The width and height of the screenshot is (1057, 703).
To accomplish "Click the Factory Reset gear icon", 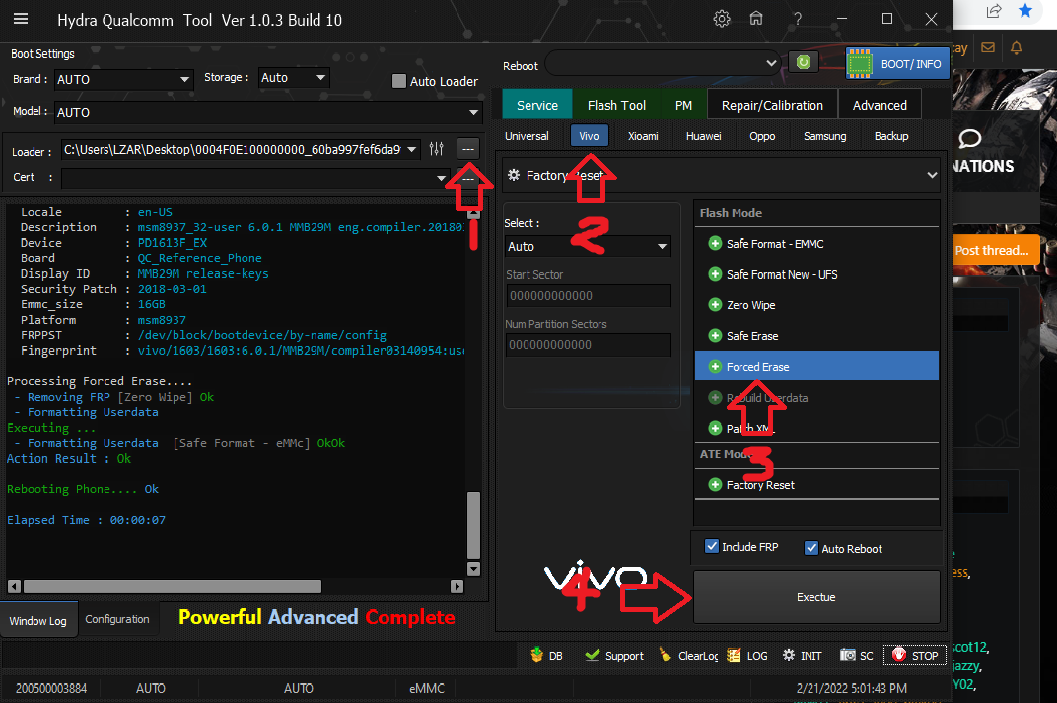I will [514, 175].
